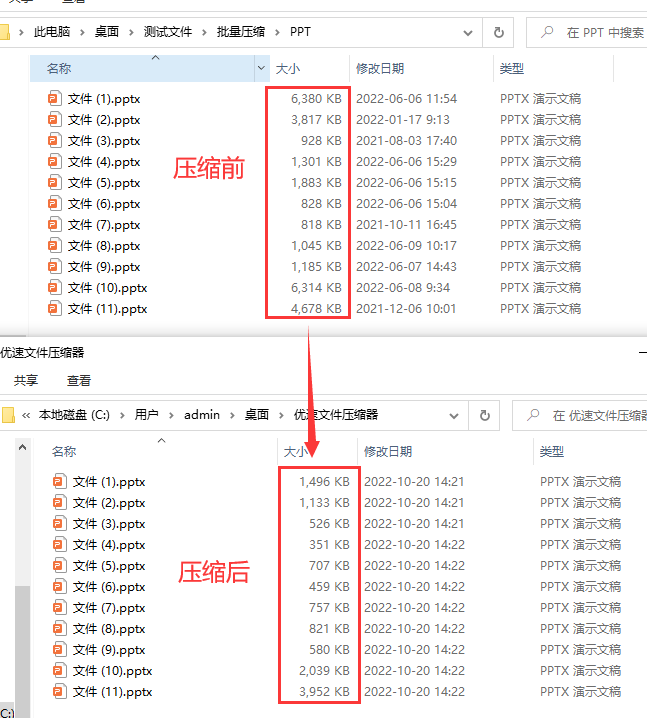This screenshot has height=718, width=647.
Task: Click the 文件 (11).pptx icon in PPT window
Action: (x=54, y=309)
